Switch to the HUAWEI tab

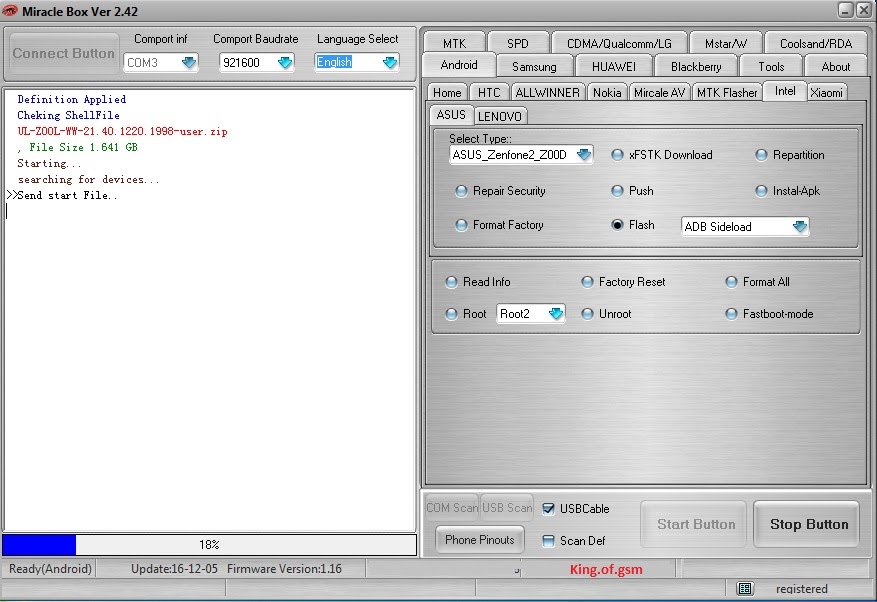click(x=614, y=67)
